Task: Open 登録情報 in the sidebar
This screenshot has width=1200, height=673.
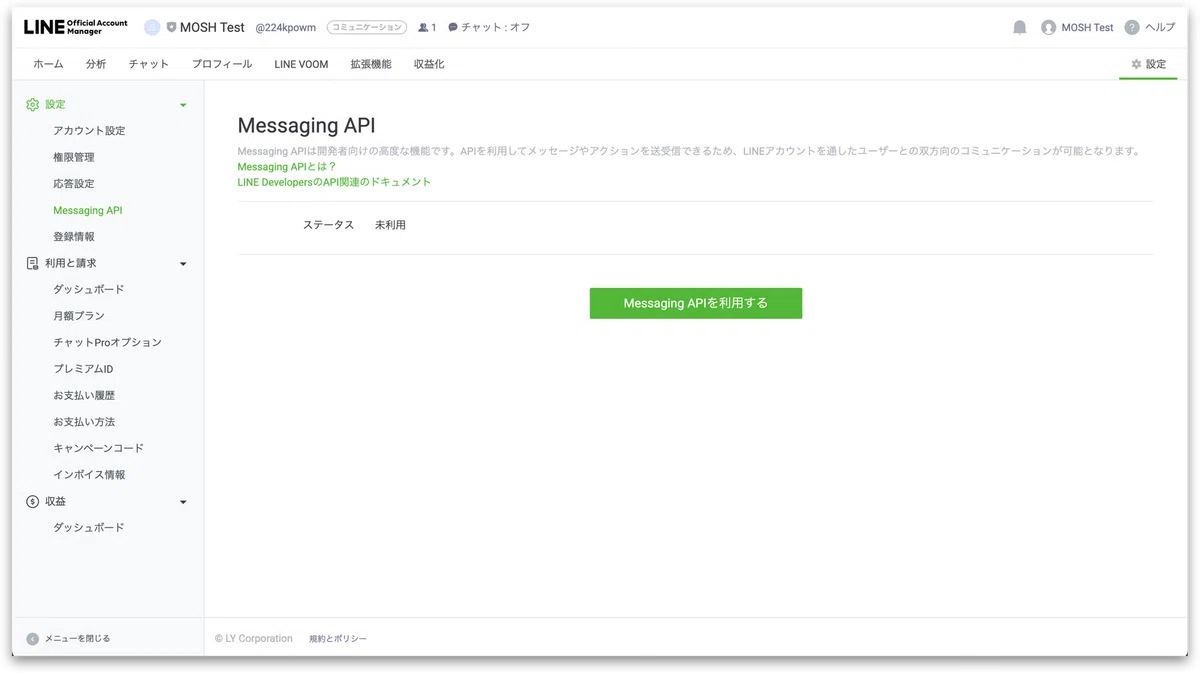Action: point(74,237)
